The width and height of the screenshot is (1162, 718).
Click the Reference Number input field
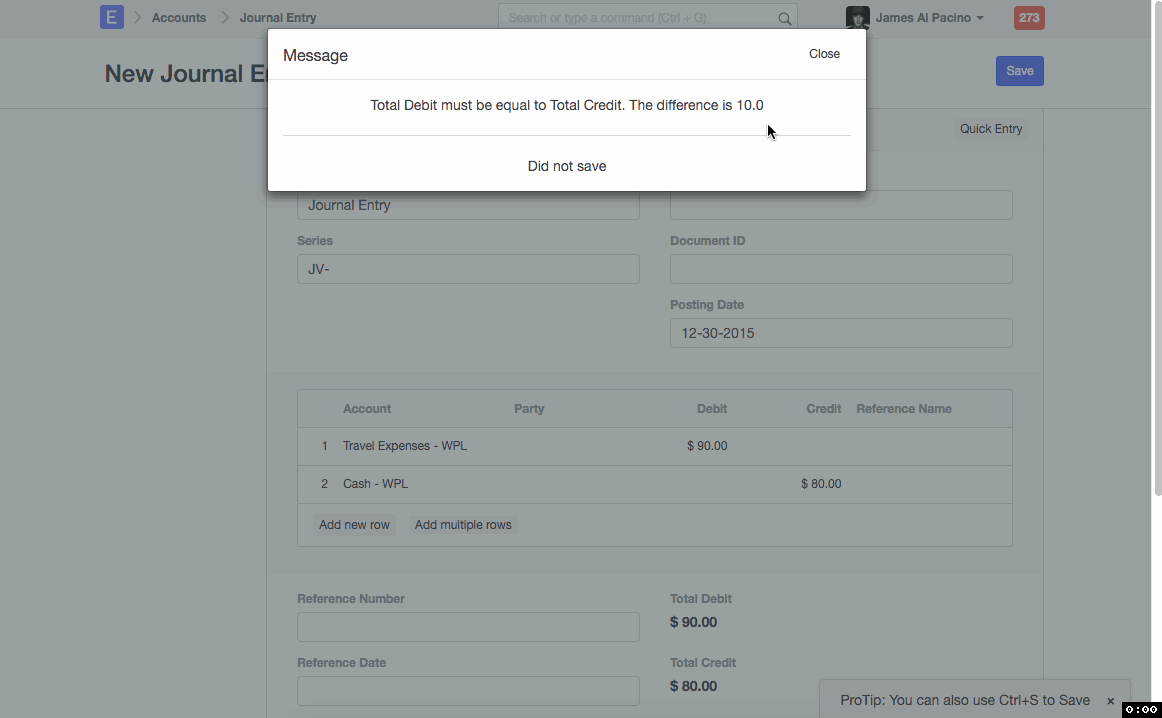pyautogui.click(x=468, y=627)
